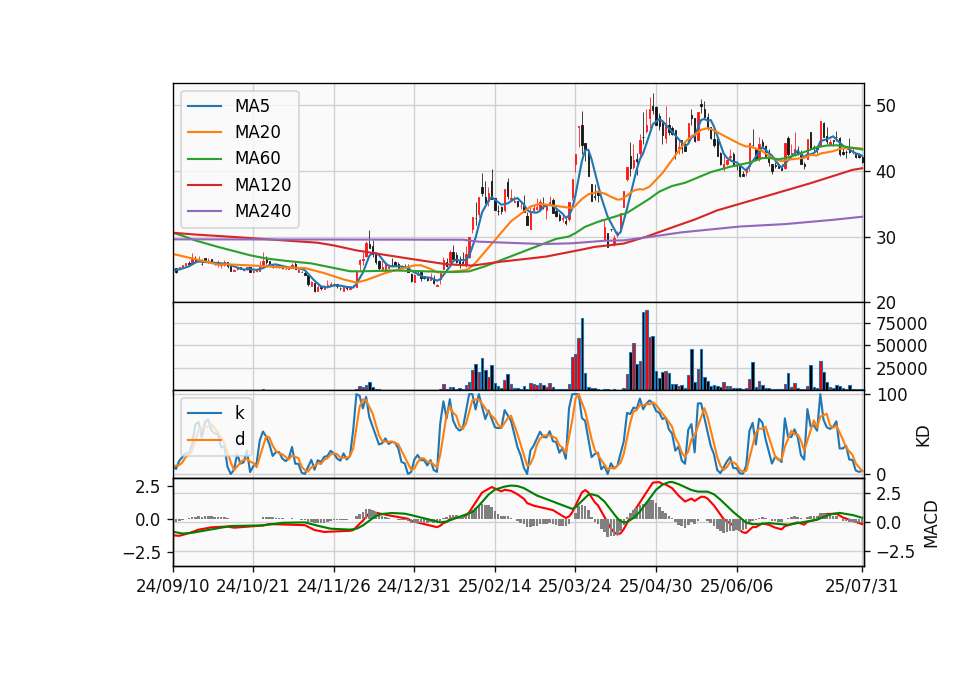The image size is (960, 690).
Task: Click the MA120 legend label
Action: coord(263,185)
